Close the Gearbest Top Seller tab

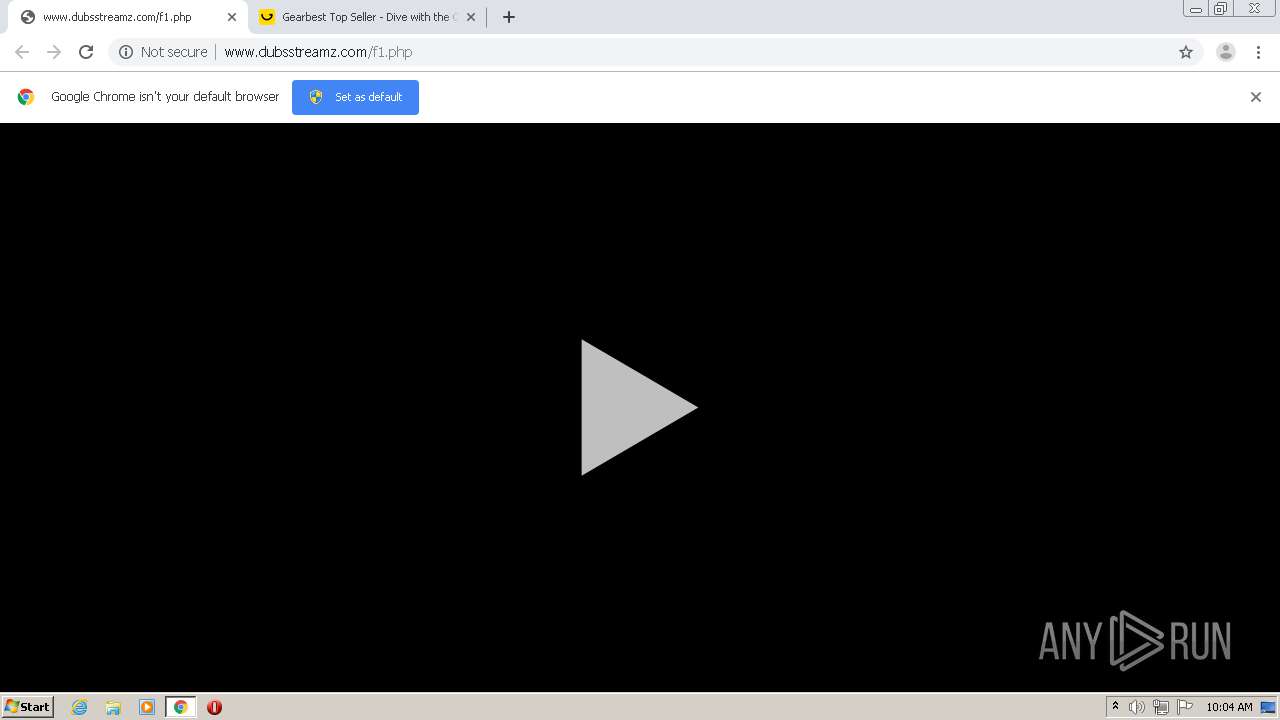[471, 17]
